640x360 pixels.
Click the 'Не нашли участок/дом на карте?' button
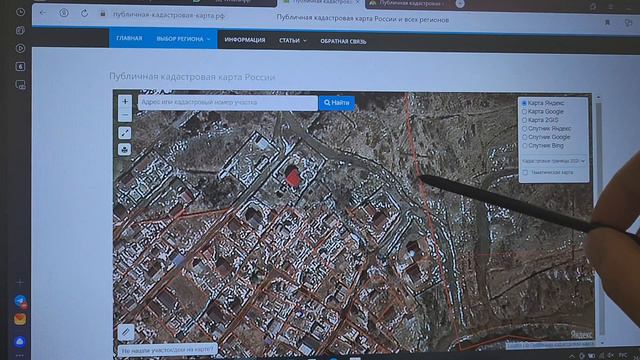167,350
